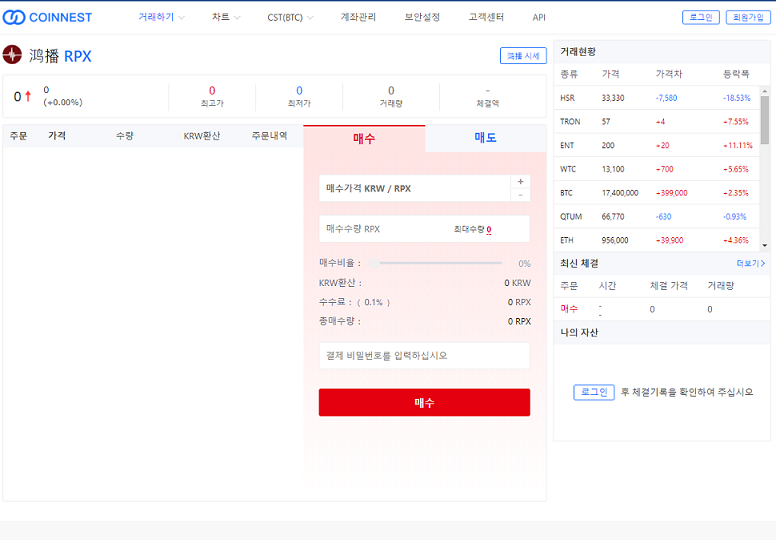Click the 최저가 value
The height and width of the screenshot is (540, 776).
coord(299,91)
